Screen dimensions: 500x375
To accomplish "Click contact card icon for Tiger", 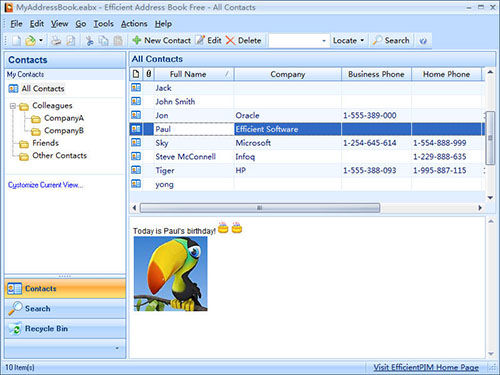I will [136, 170].
